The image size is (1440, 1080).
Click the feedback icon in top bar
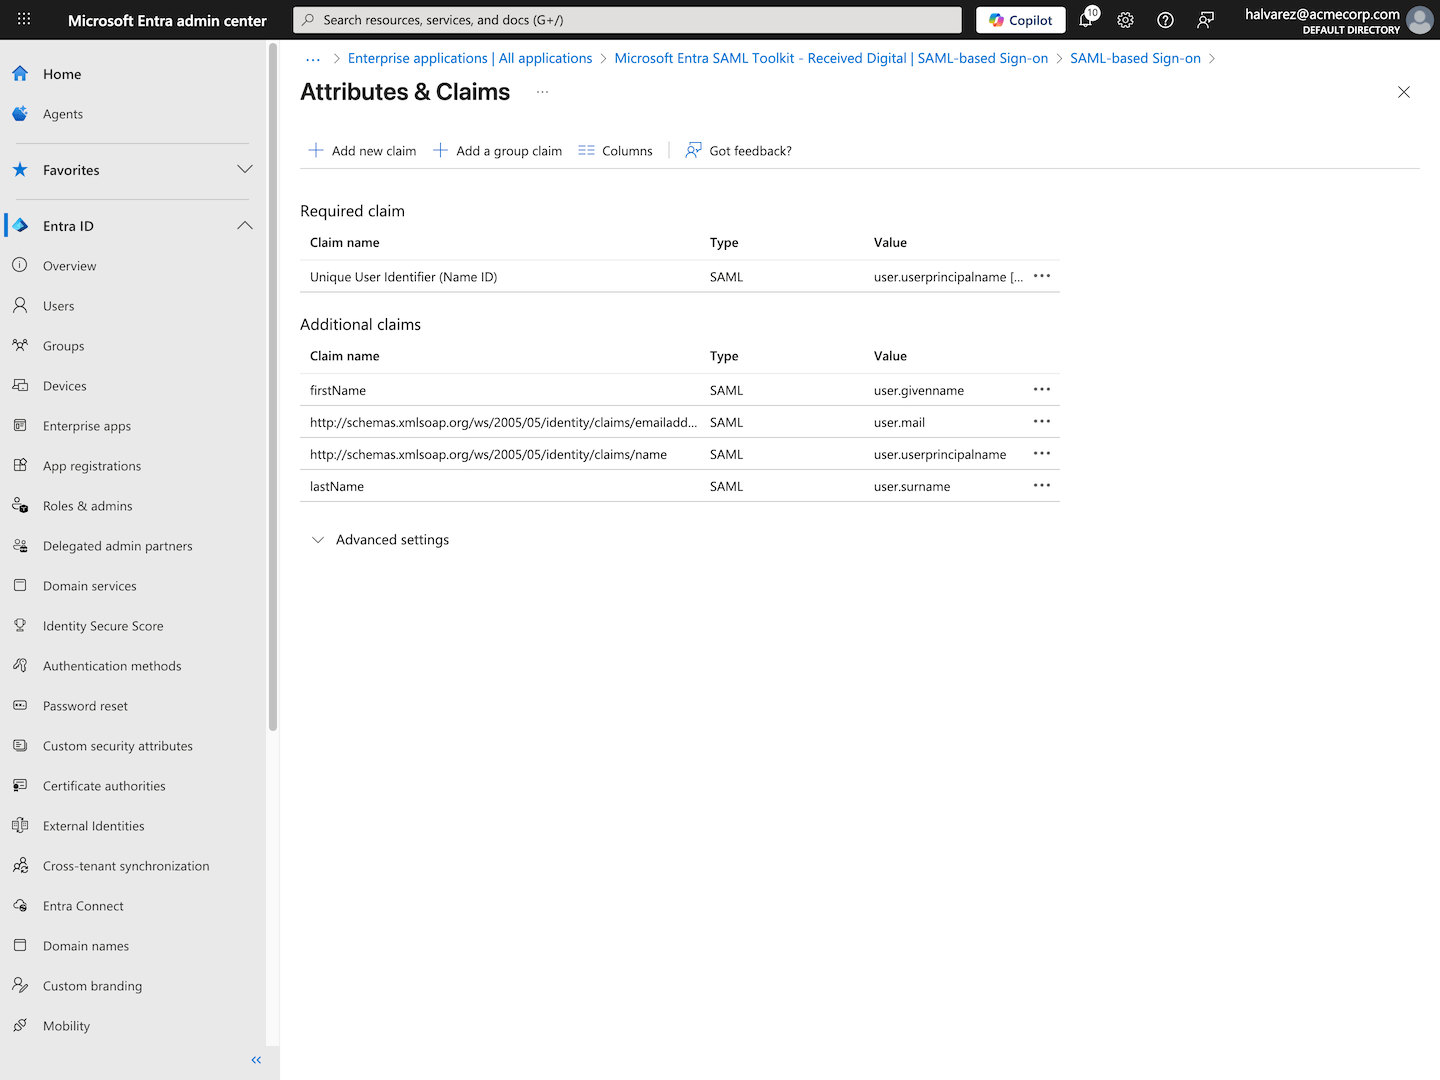[x=1205, y=20]
